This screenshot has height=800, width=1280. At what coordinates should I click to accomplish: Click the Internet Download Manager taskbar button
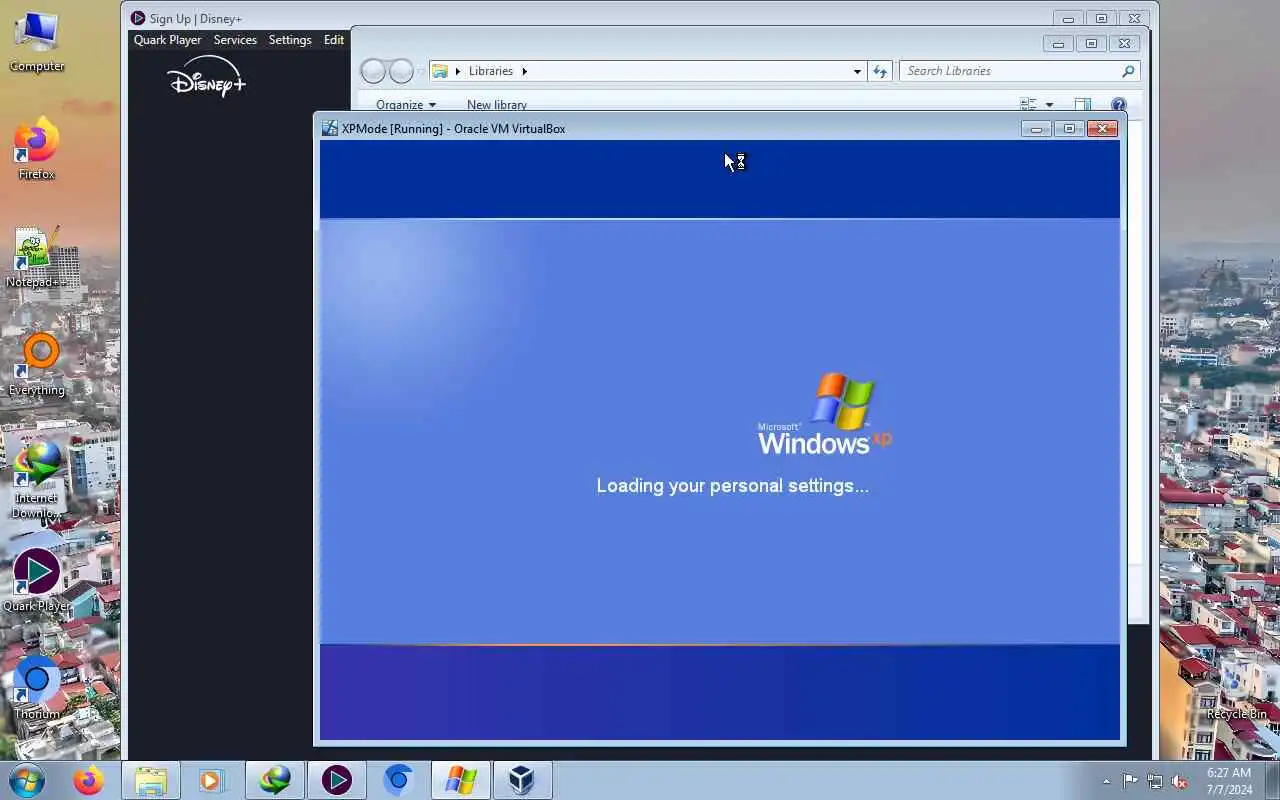coord(274,780)
